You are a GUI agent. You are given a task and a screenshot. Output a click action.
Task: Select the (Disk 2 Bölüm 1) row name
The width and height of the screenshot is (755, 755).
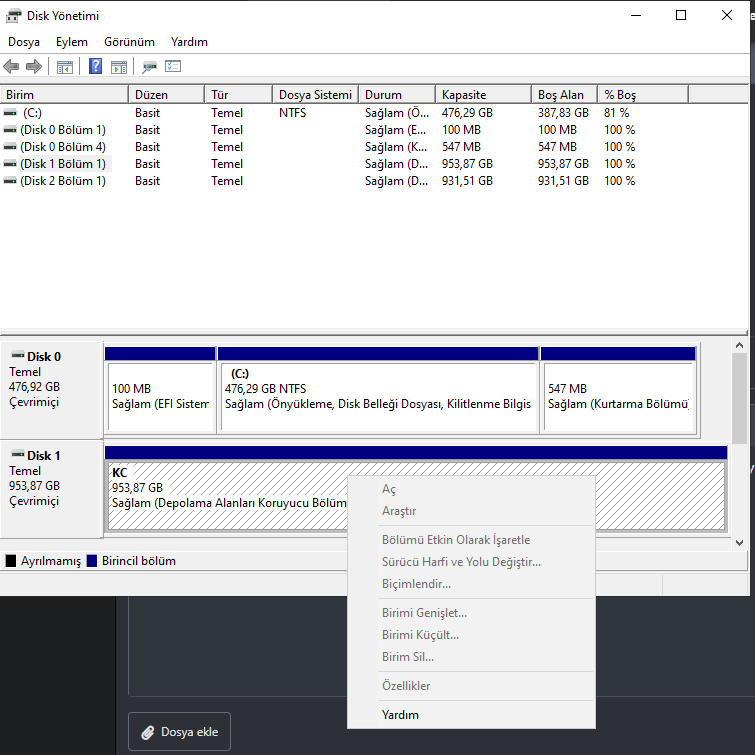63,181
